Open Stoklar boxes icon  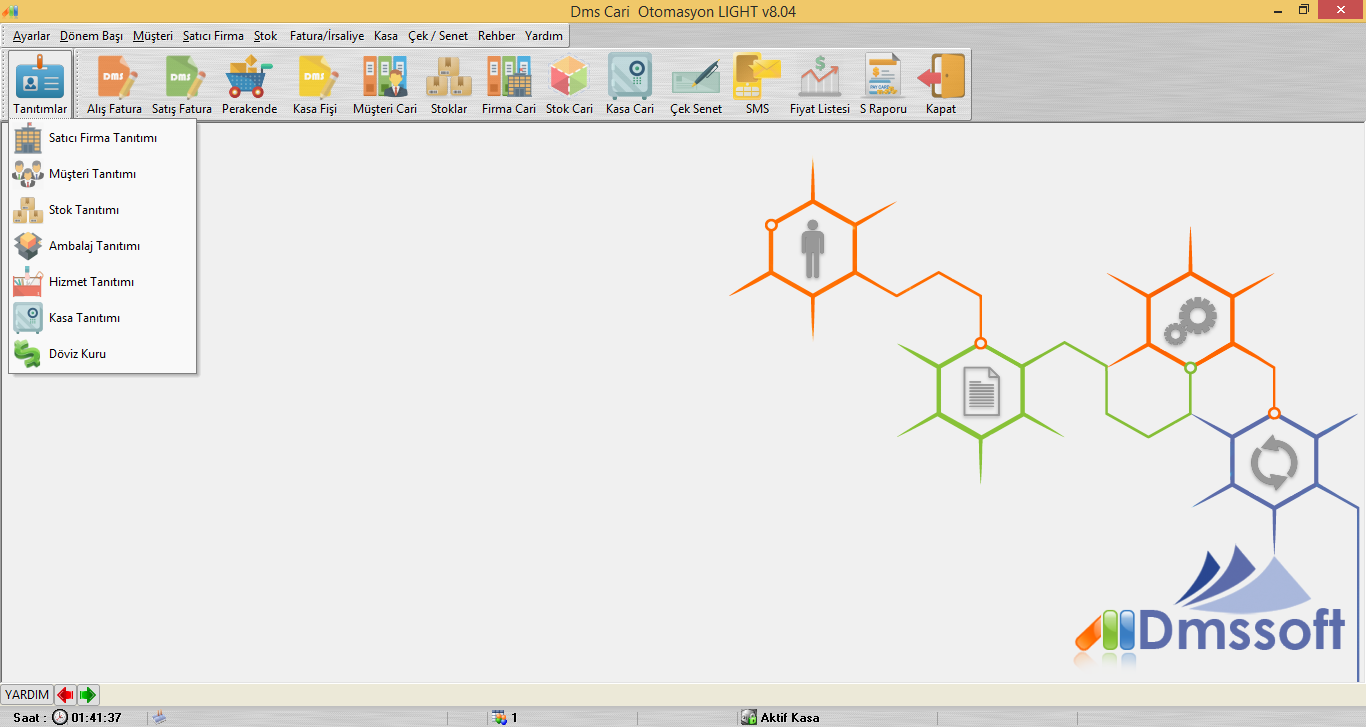pyautogui.click(x=449, y=78)
